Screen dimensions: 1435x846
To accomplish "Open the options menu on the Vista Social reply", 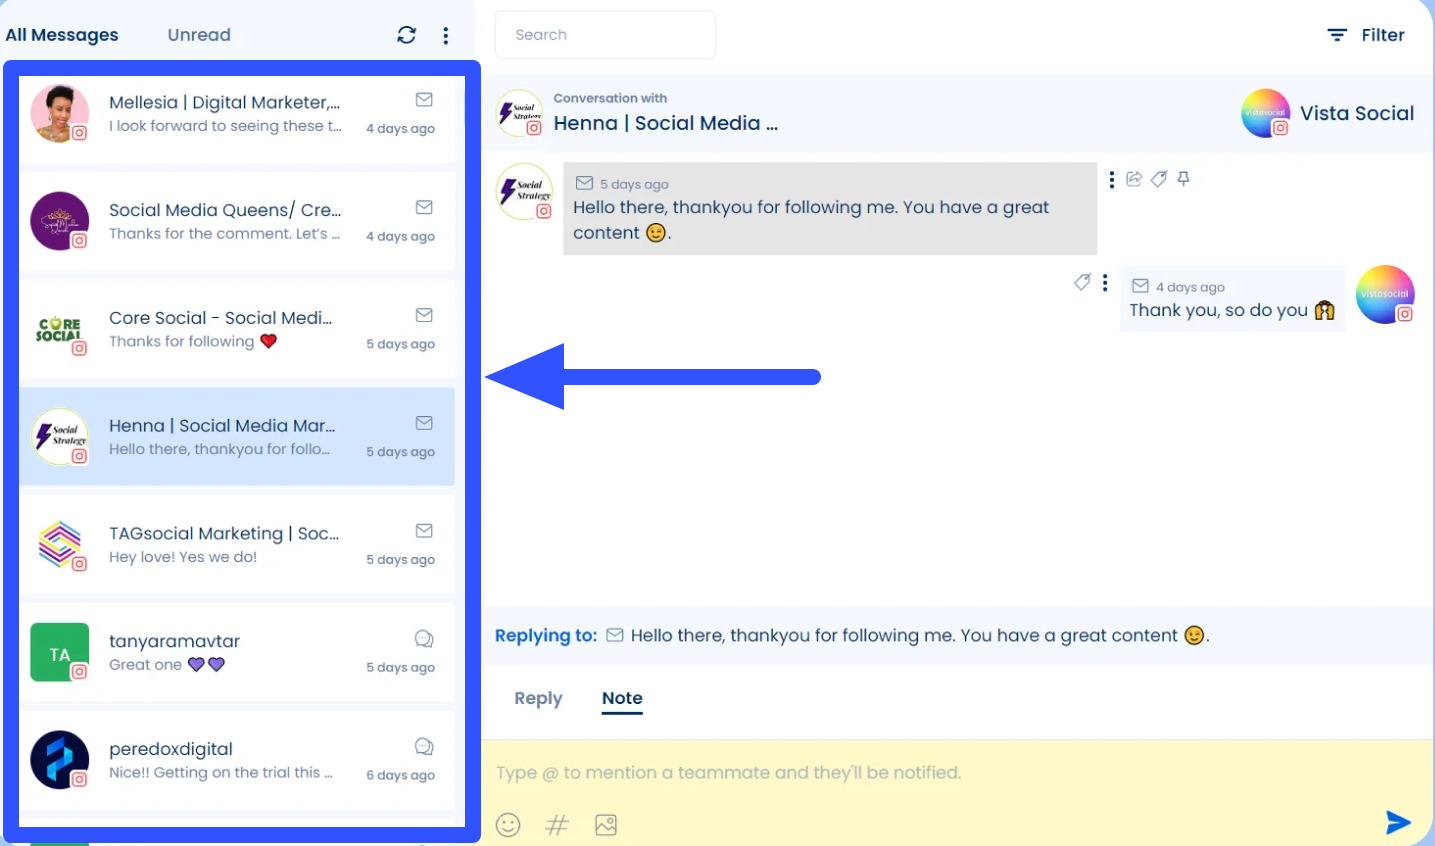I will click(x=1105, y=282).
